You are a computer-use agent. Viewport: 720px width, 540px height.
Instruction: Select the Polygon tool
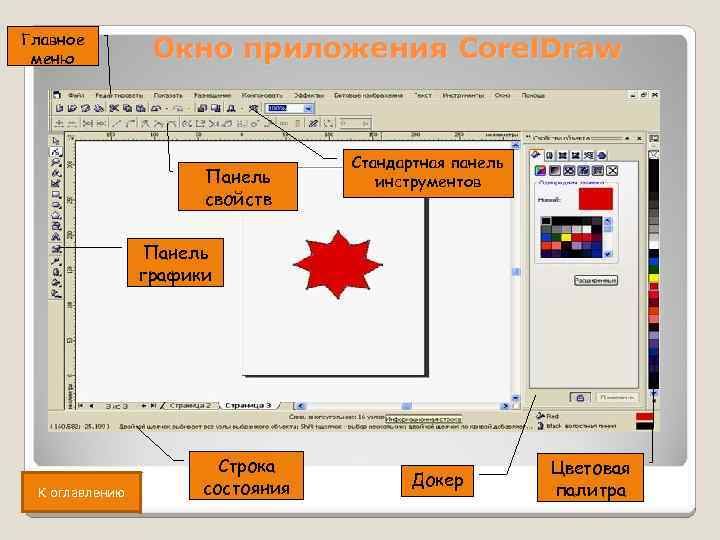[56, 216]
